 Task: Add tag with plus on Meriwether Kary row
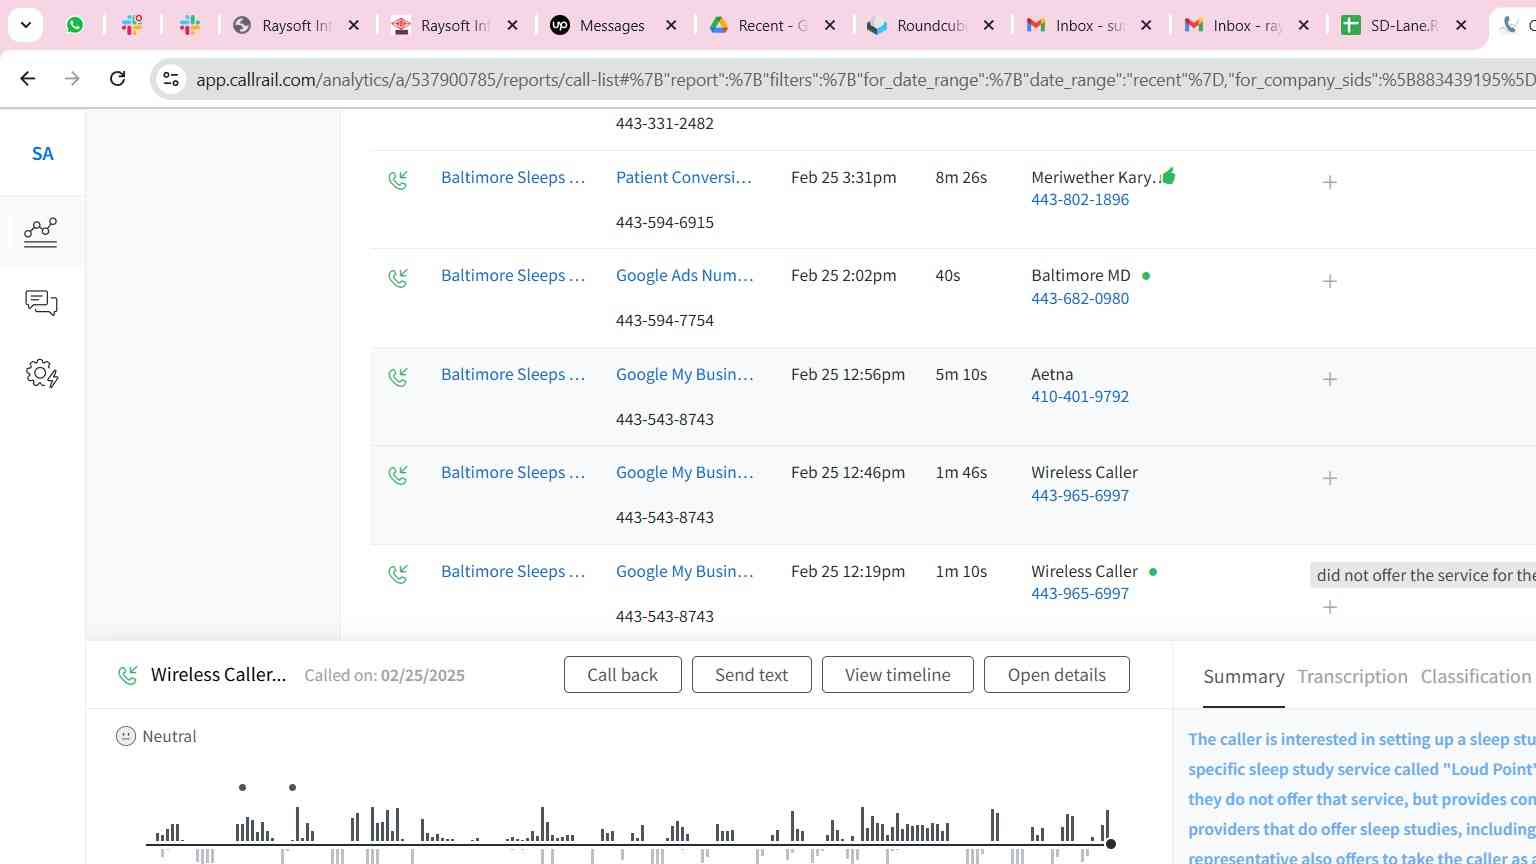[1330, 182]
